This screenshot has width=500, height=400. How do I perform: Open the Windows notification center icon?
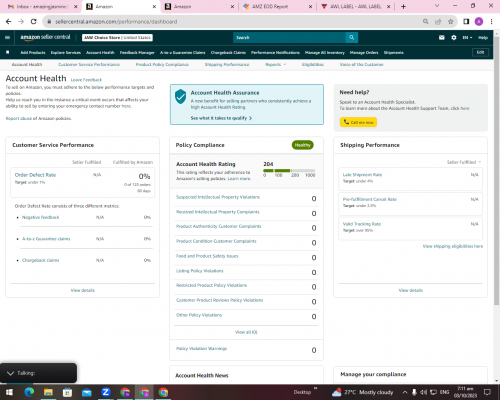click(x=487, y=392)
